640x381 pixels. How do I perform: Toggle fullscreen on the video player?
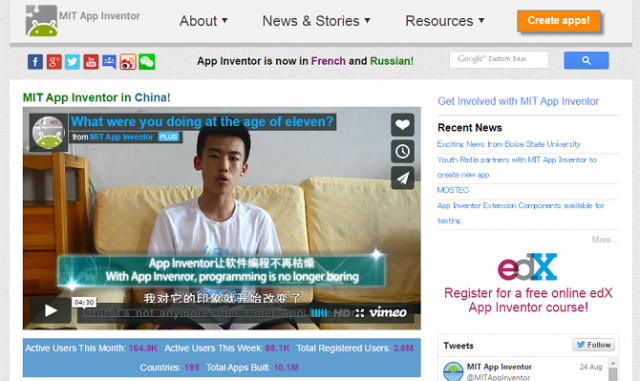click(360, 313)
